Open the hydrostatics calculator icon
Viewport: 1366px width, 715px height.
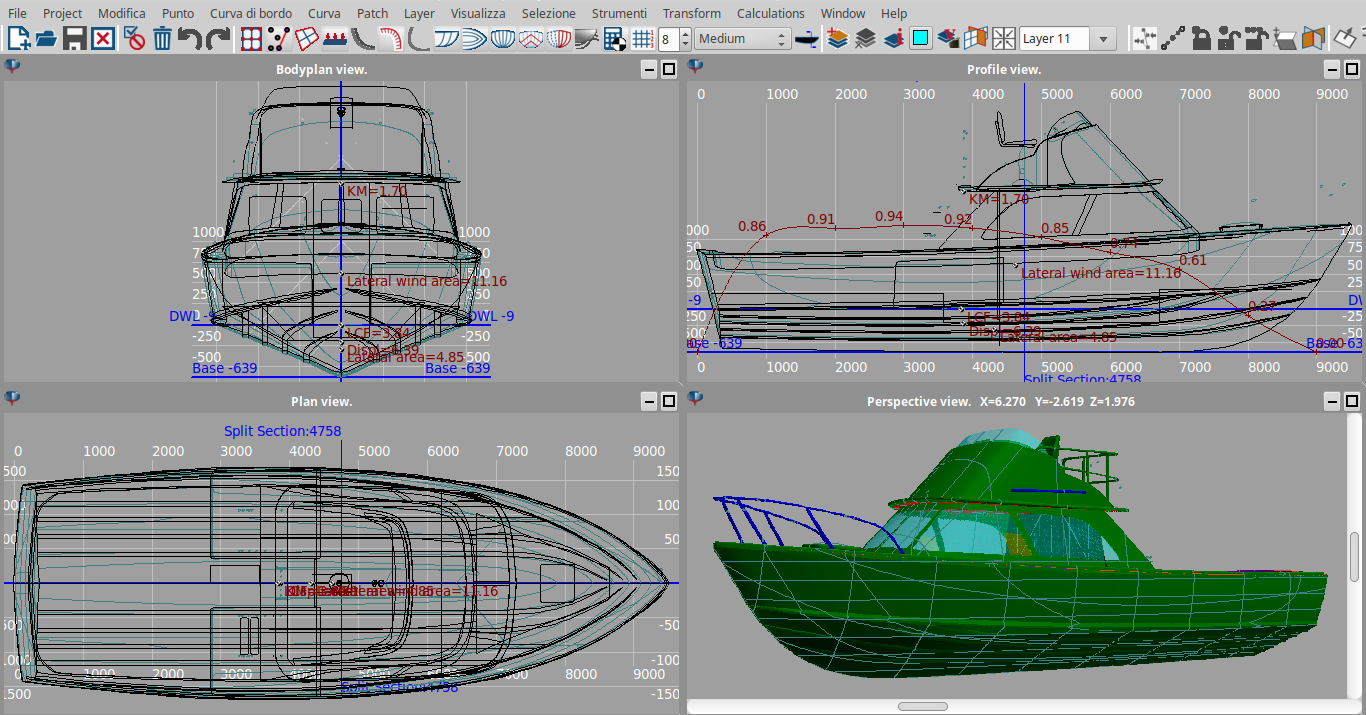point(614,39)
